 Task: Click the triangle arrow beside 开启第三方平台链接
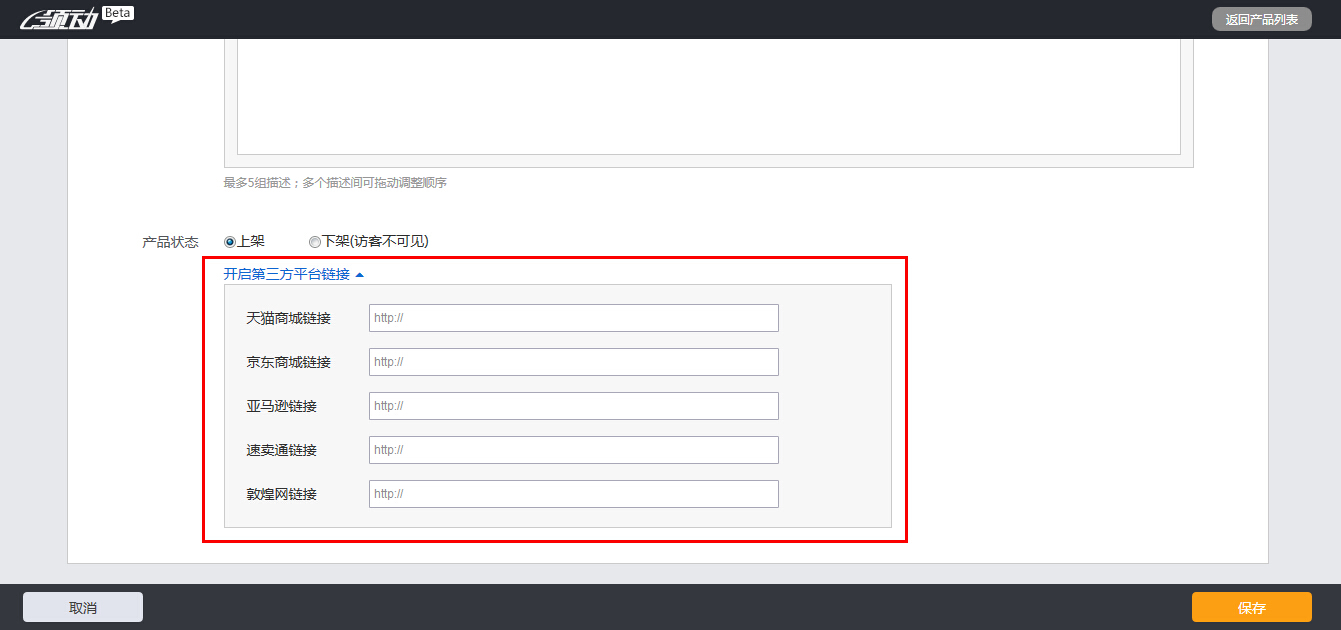(x=360, y=274)
